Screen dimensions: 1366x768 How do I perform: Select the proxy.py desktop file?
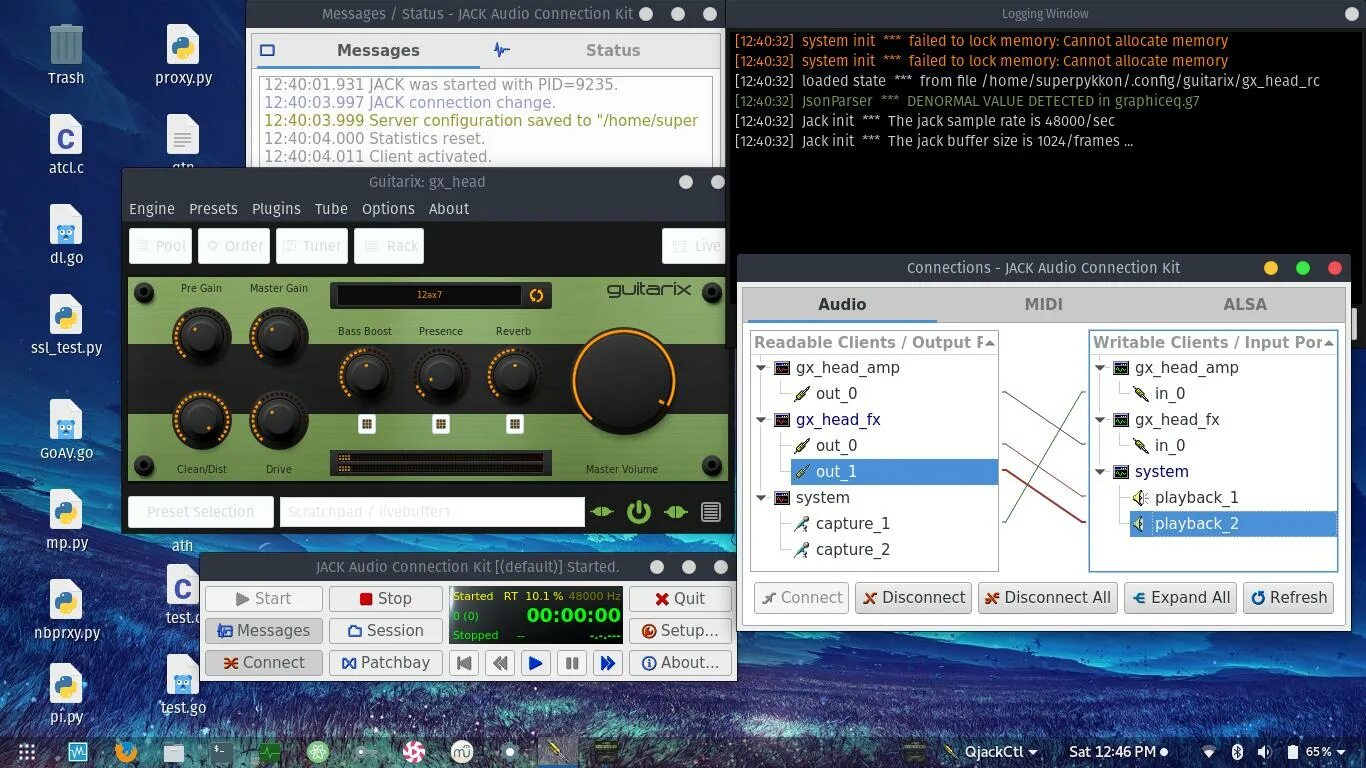click(x=183, y=55)
